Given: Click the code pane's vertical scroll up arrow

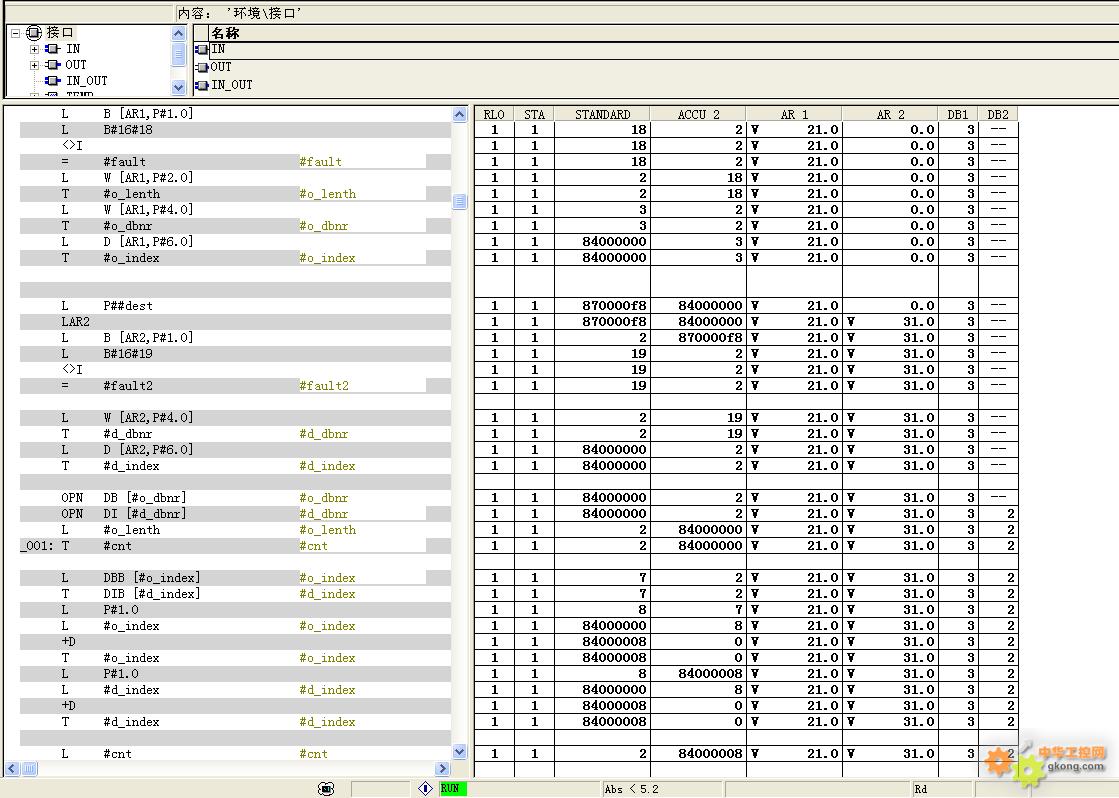Looking at the screenshot, I should 460,114.
